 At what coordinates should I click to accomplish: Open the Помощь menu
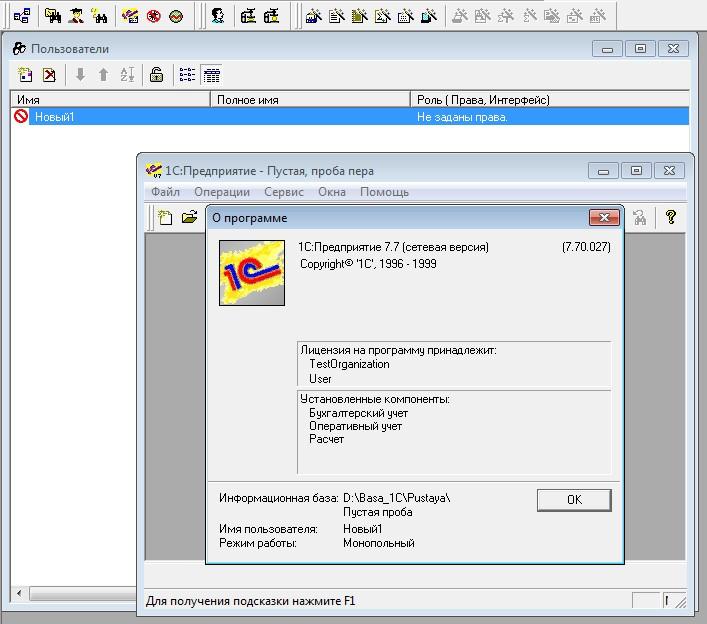point(384,192)
